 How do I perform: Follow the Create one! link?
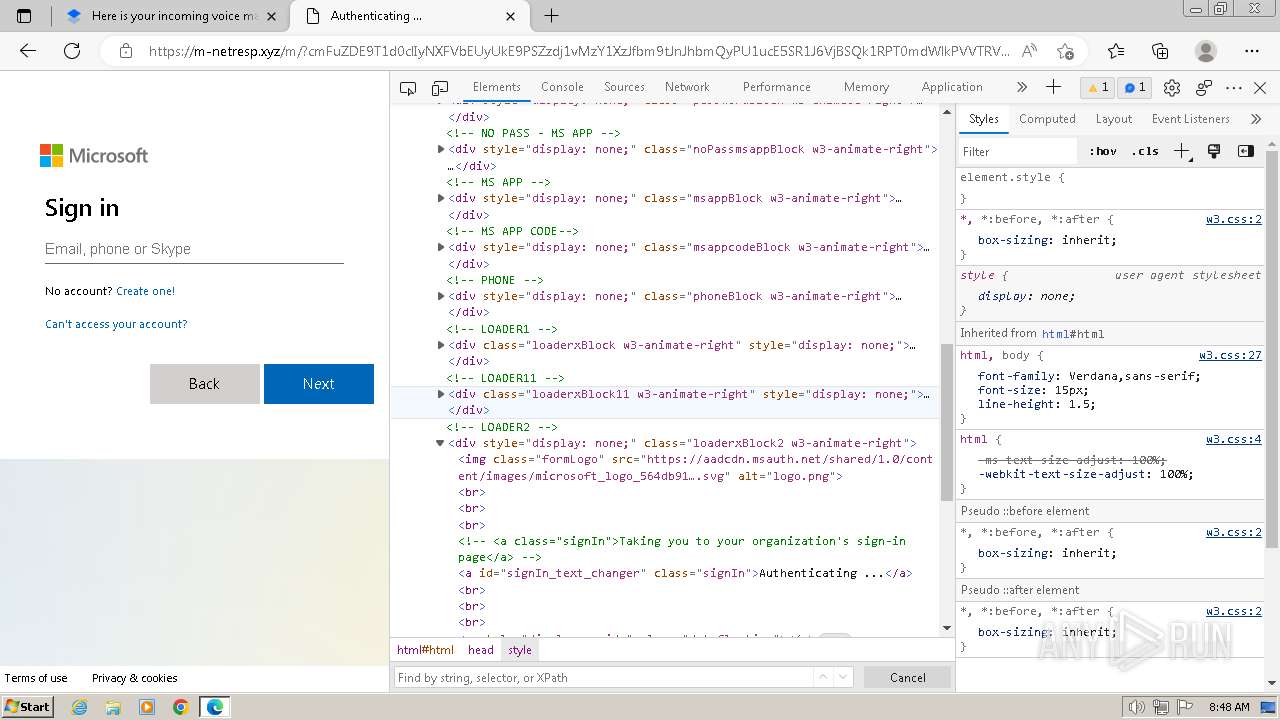coord(145,291)
